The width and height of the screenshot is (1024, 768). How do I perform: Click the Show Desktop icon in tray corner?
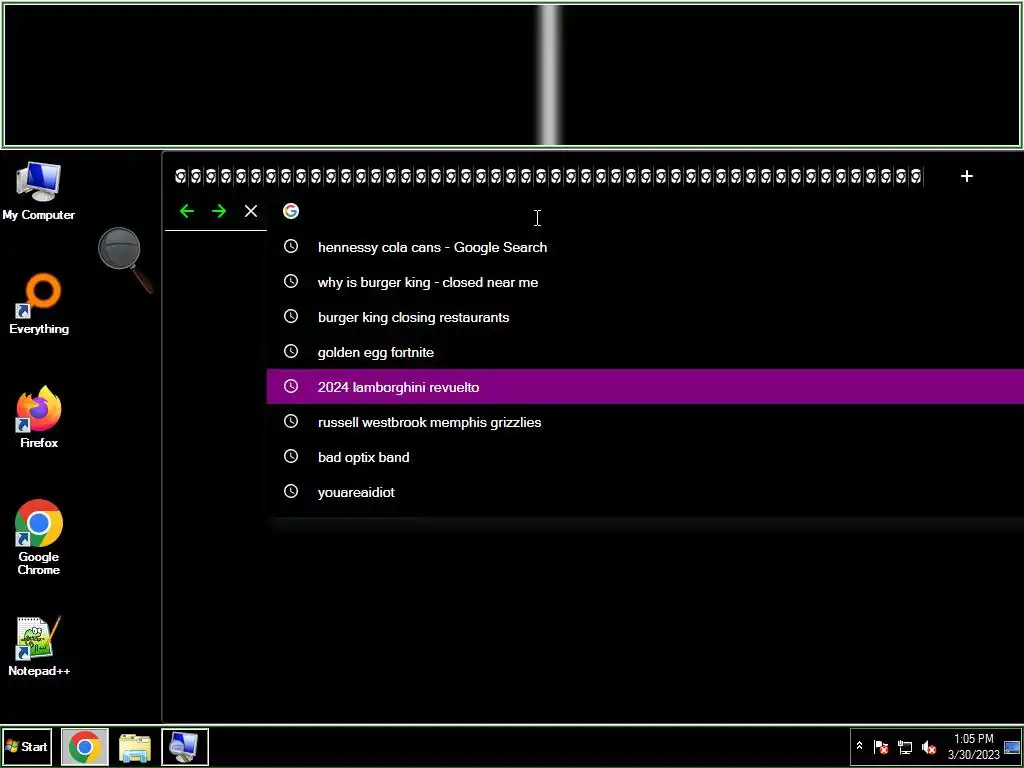(1012, 747)
